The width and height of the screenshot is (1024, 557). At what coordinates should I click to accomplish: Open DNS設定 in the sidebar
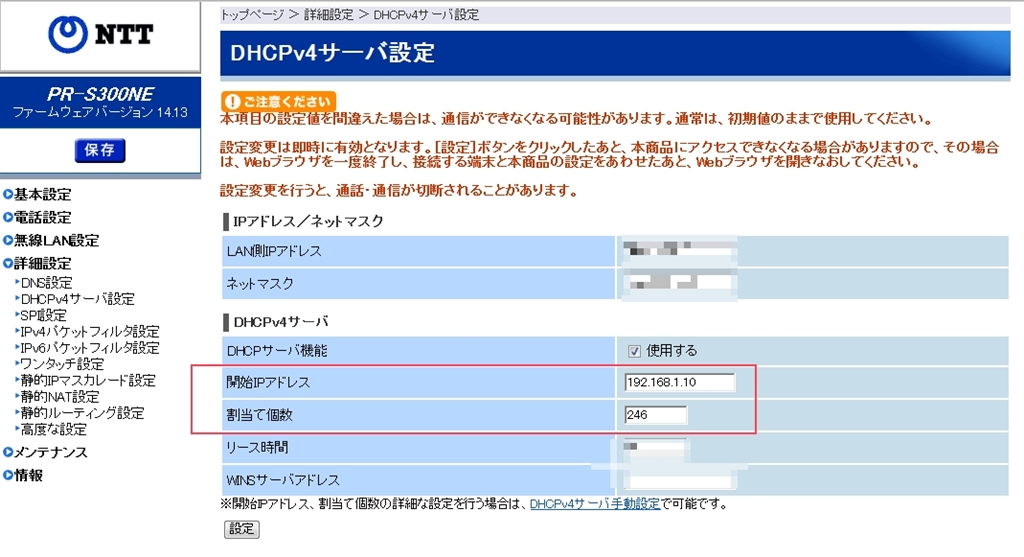click(x=46, y=283)
